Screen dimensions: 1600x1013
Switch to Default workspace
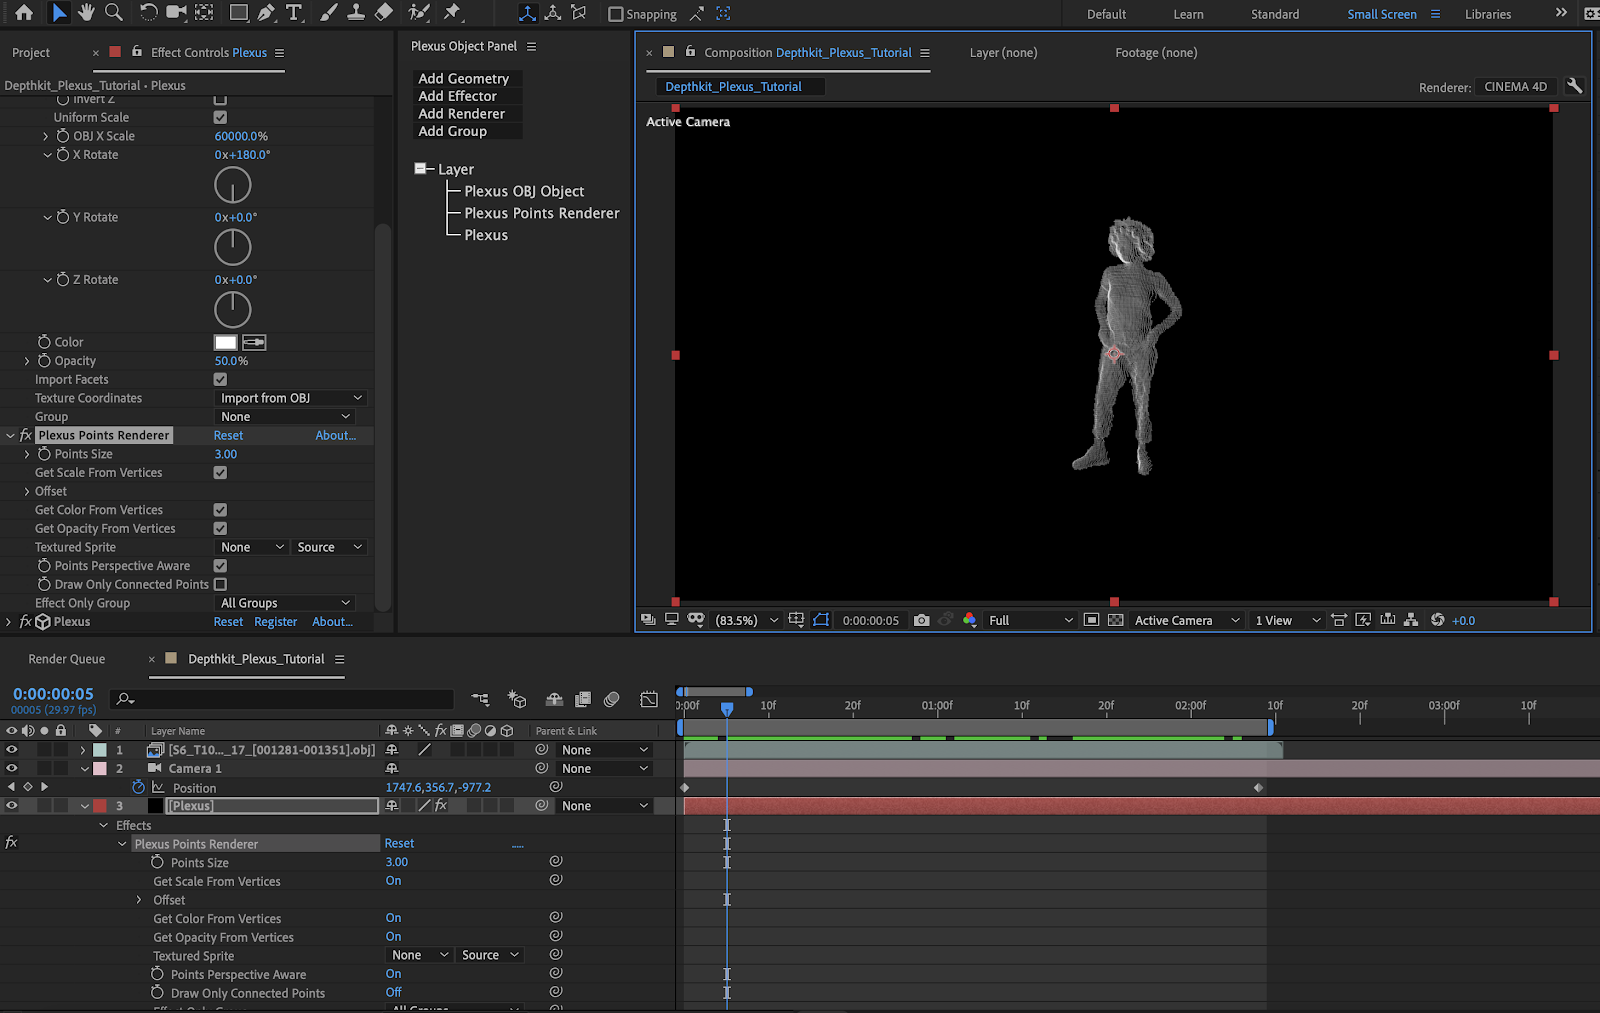pyautogui.click(x=1106, y=14)
